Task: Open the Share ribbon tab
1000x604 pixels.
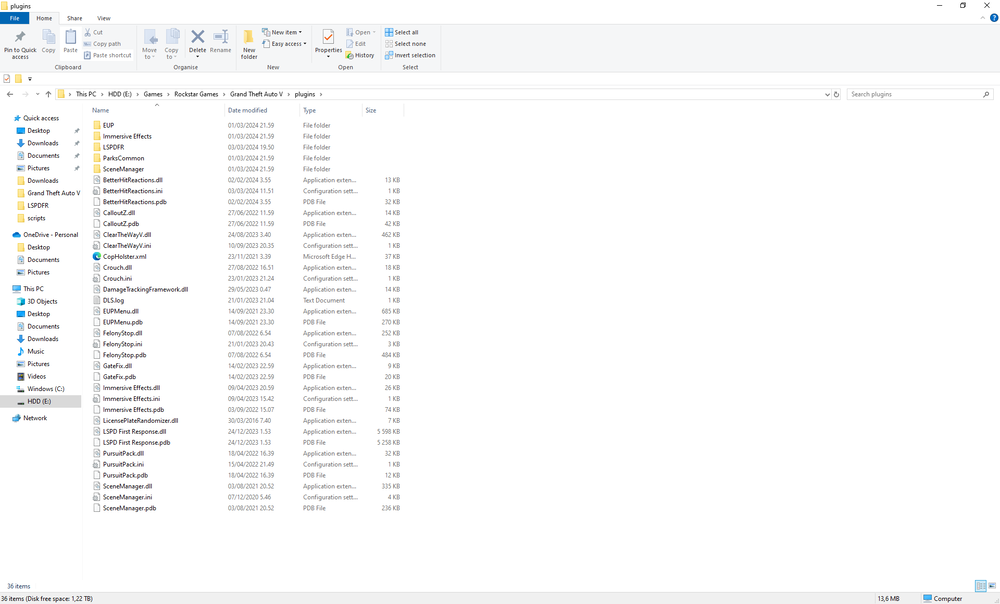Action: click(x=75, y=17)
